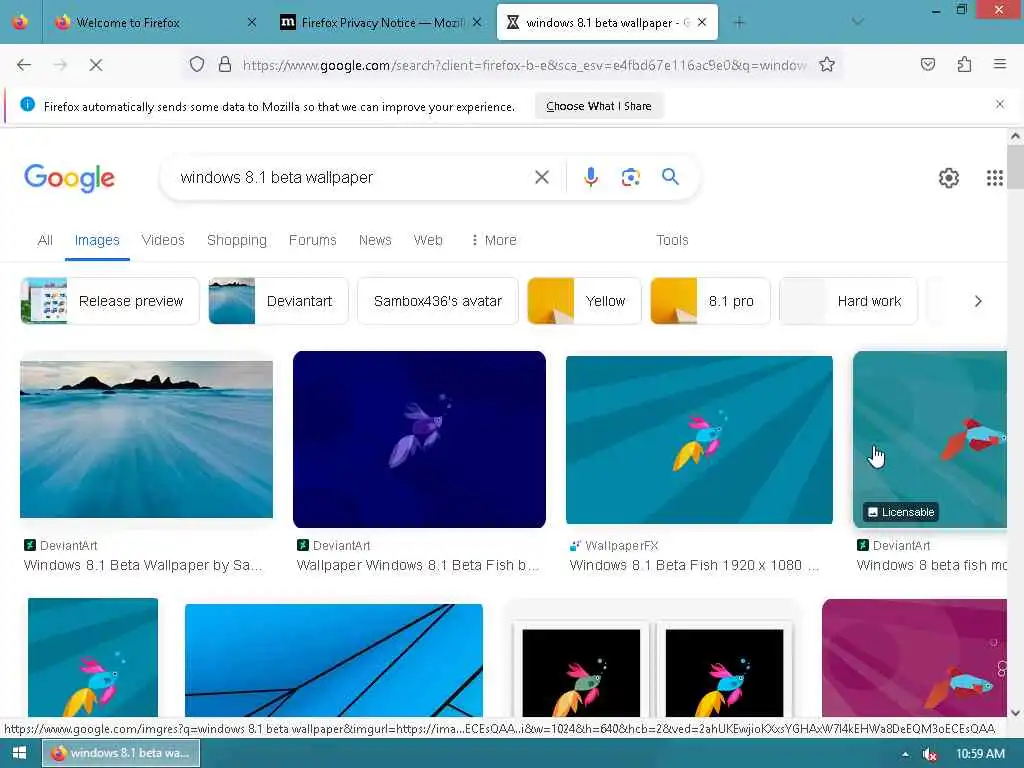Click the Choose What I Share button
1024x768 pixels.
(599, 106)
